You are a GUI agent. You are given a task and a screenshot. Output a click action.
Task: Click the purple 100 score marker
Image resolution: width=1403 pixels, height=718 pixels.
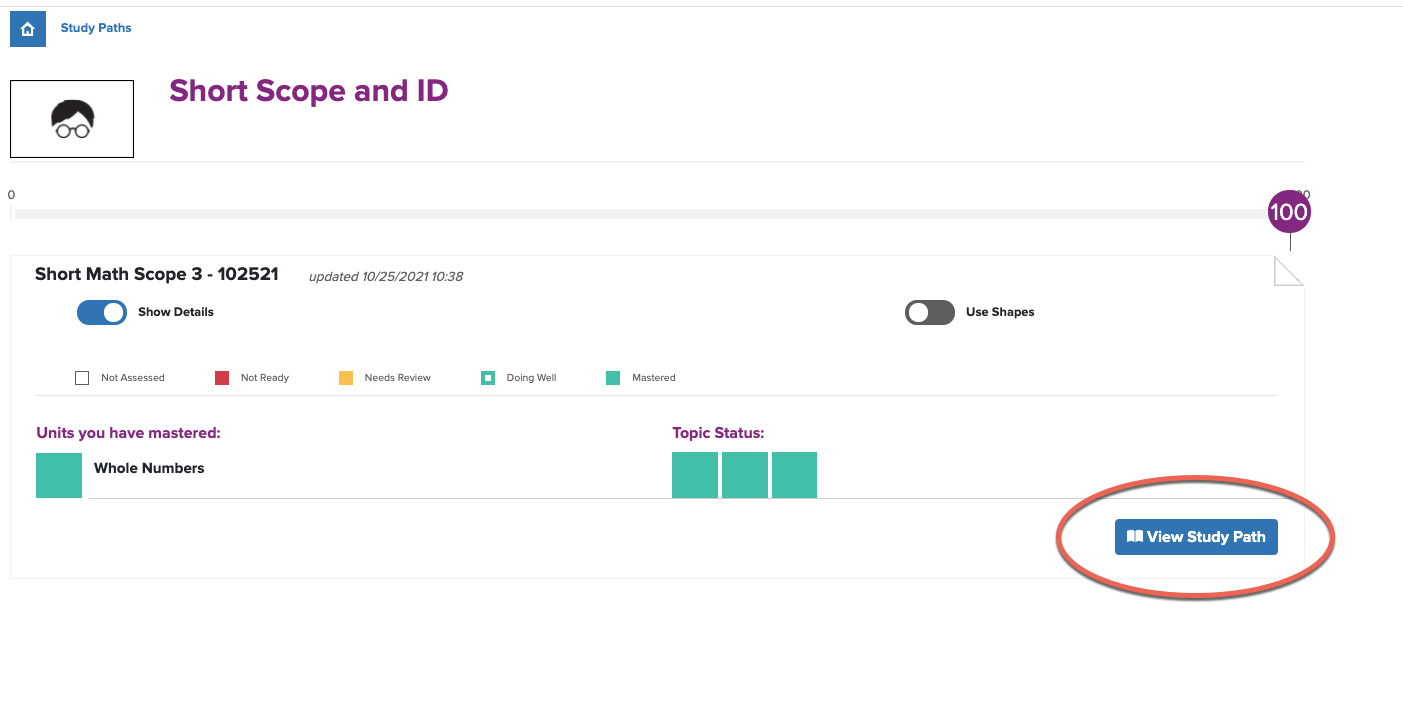coord(1289,212)
